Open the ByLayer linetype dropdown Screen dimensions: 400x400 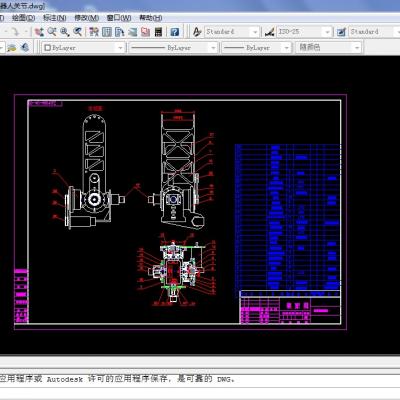click(173, 48)
